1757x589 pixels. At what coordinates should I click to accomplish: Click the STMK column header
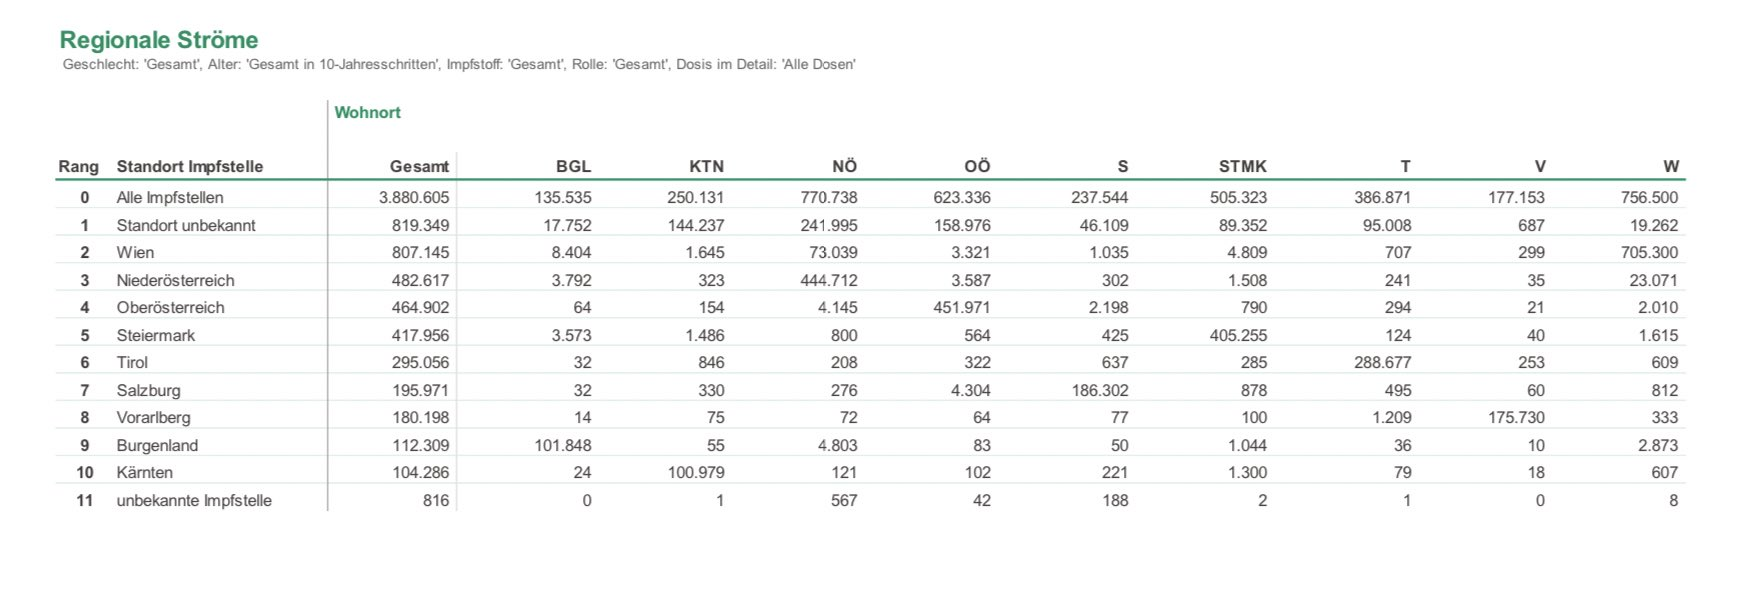pos(1242,166)
